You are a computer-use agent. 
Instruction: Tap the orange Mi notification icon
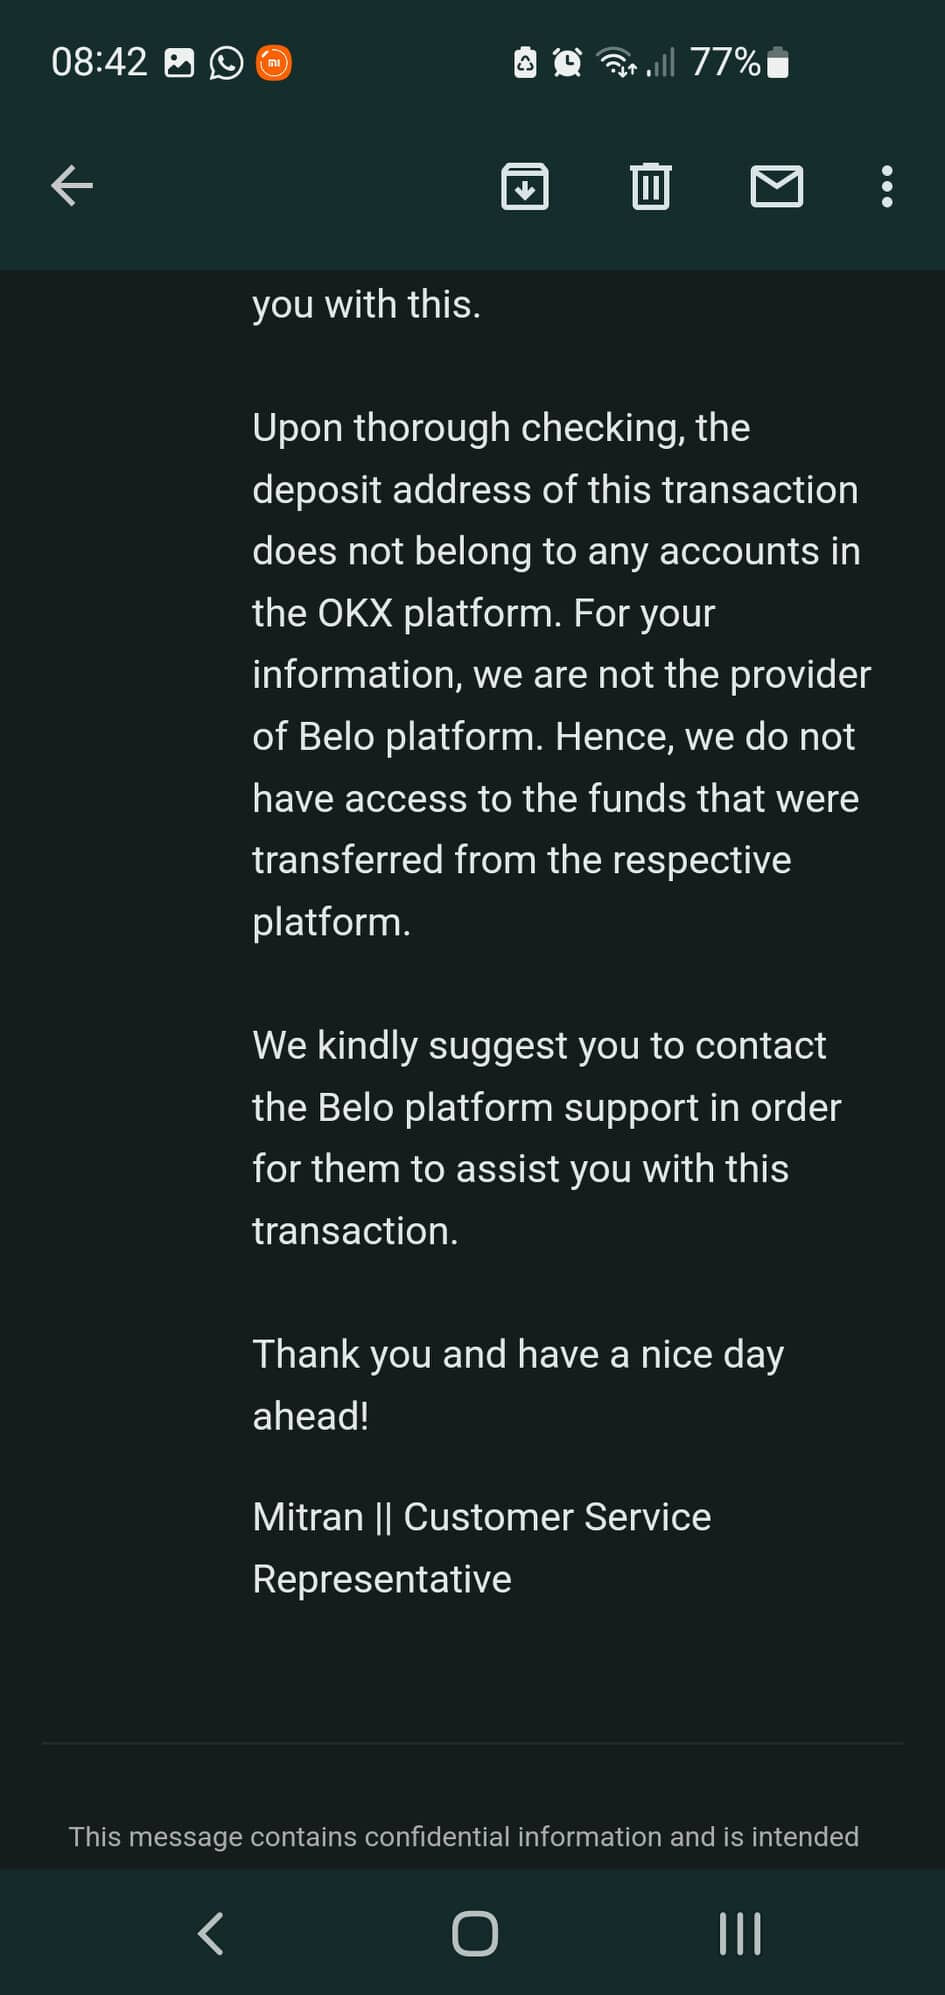click(x=274, y=63)
